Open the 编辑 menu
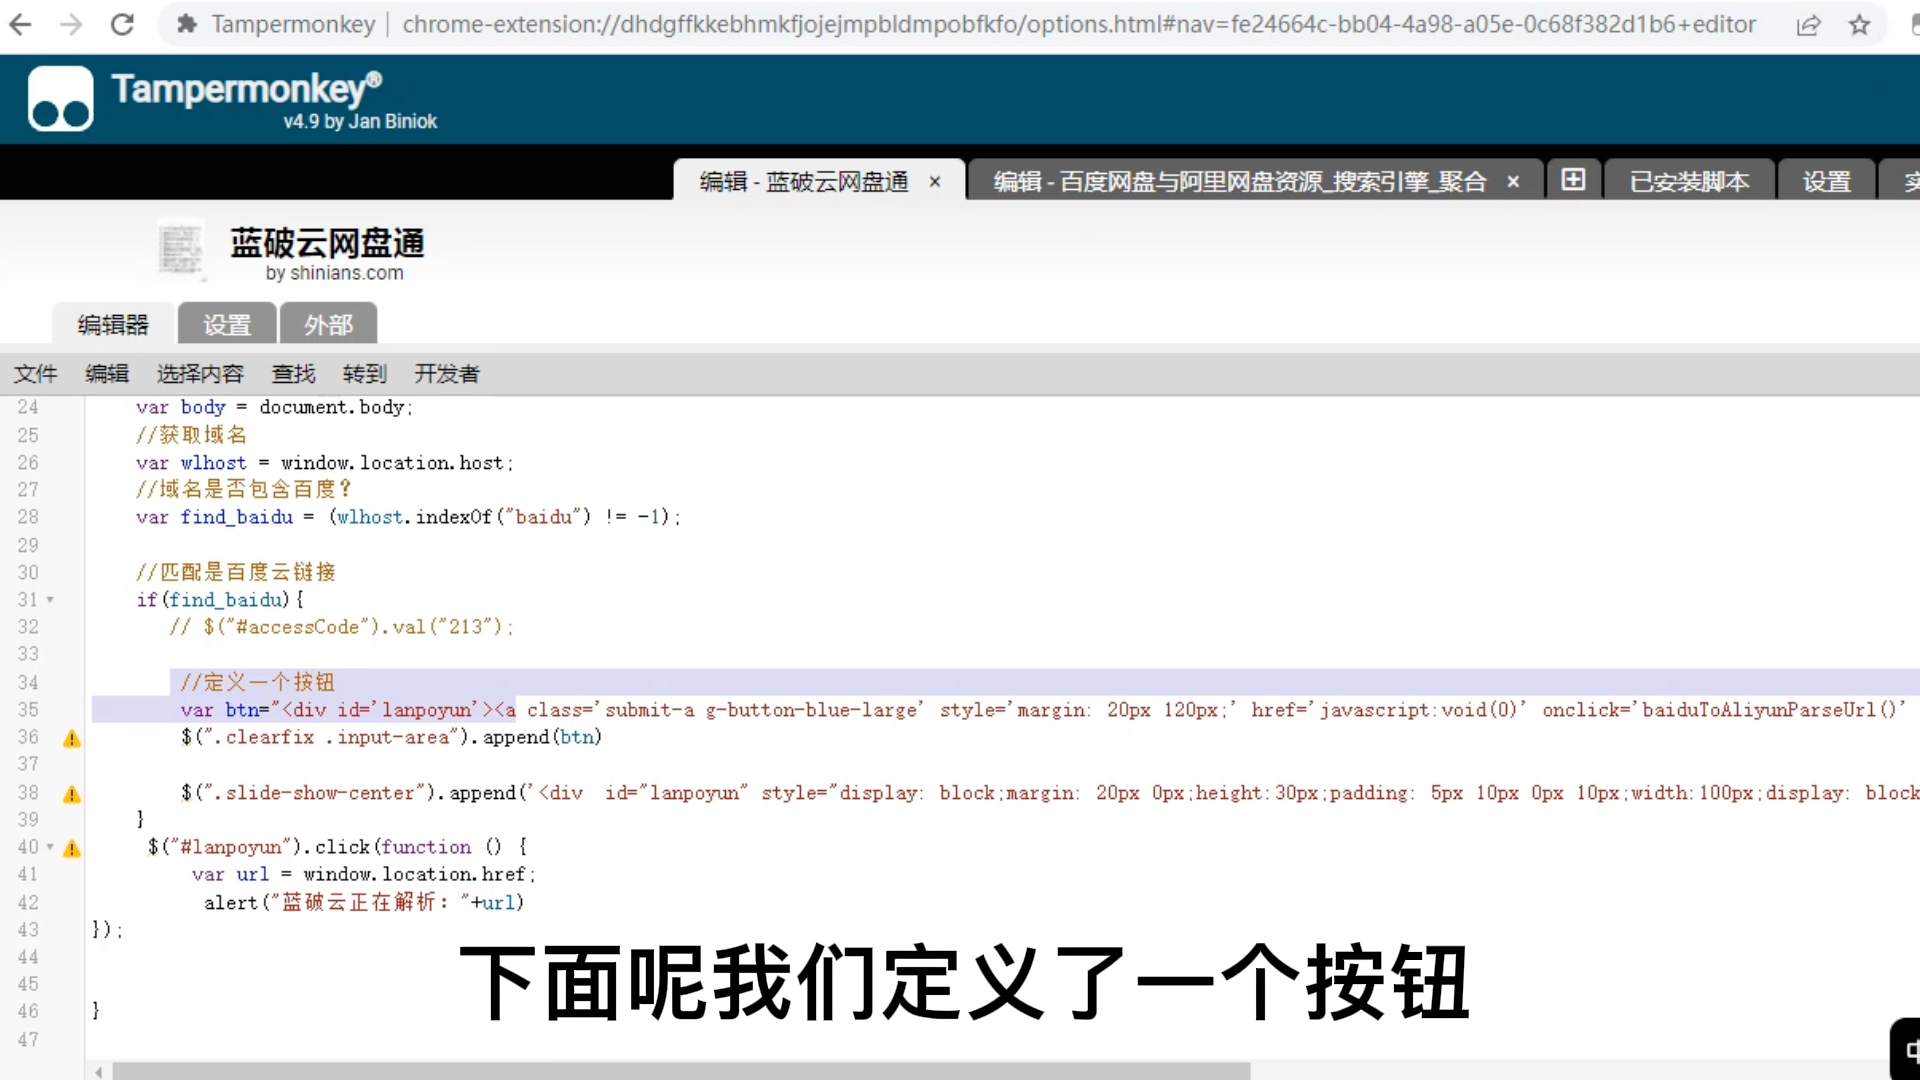Viewport: 1920px width, 1080px height. click(107, 374)
